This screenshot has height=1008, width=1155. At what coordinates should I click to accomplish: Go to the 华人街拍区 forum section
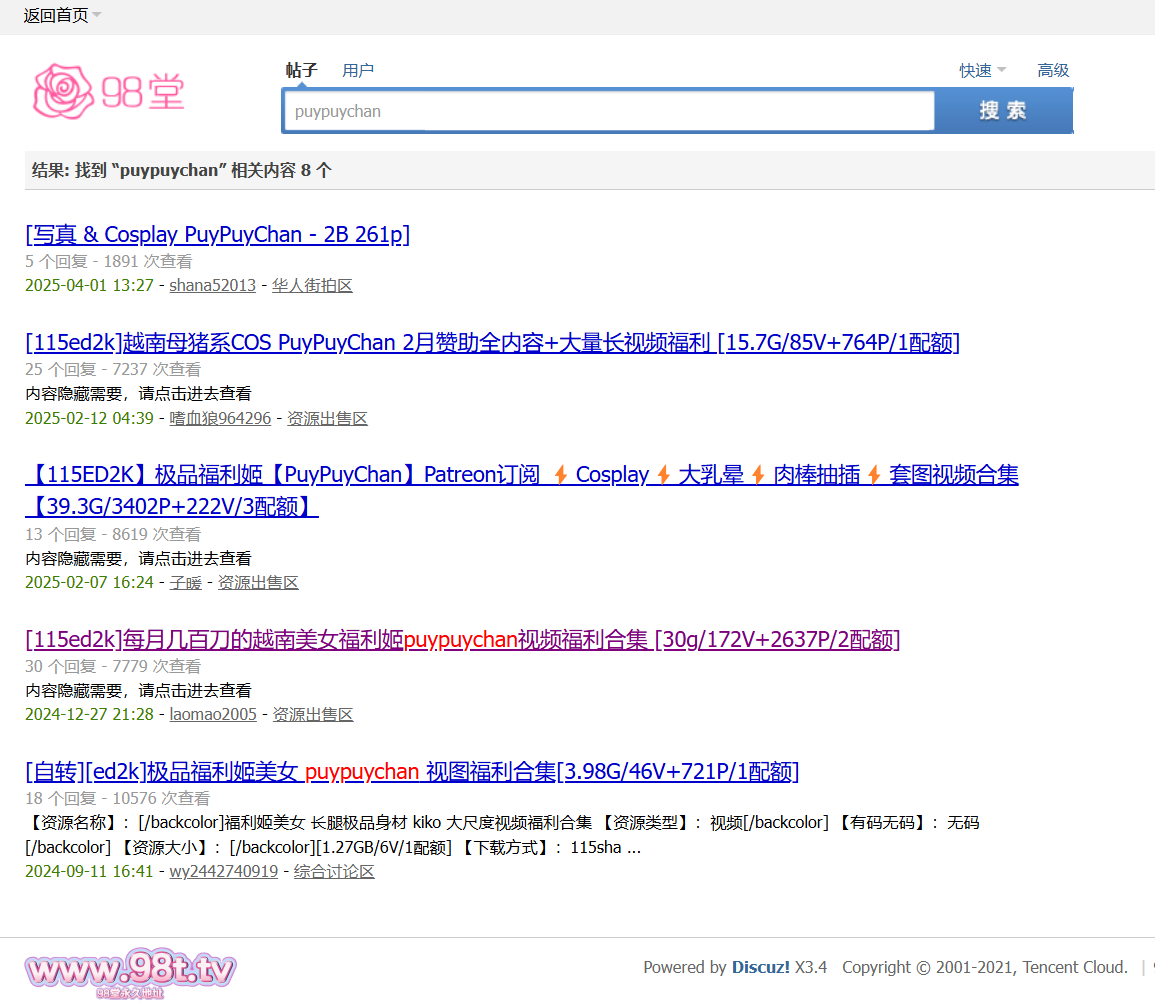312,285
